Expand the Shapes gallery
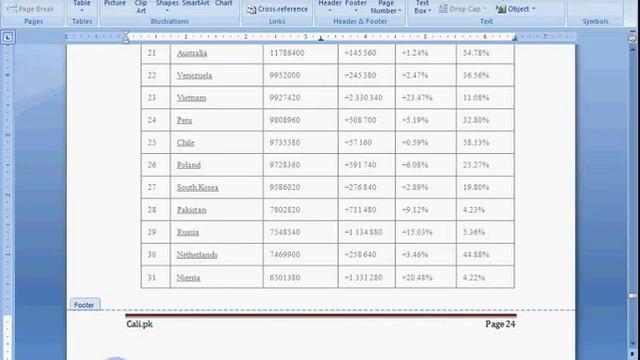The image size is (640, 360). pos(167,5)
